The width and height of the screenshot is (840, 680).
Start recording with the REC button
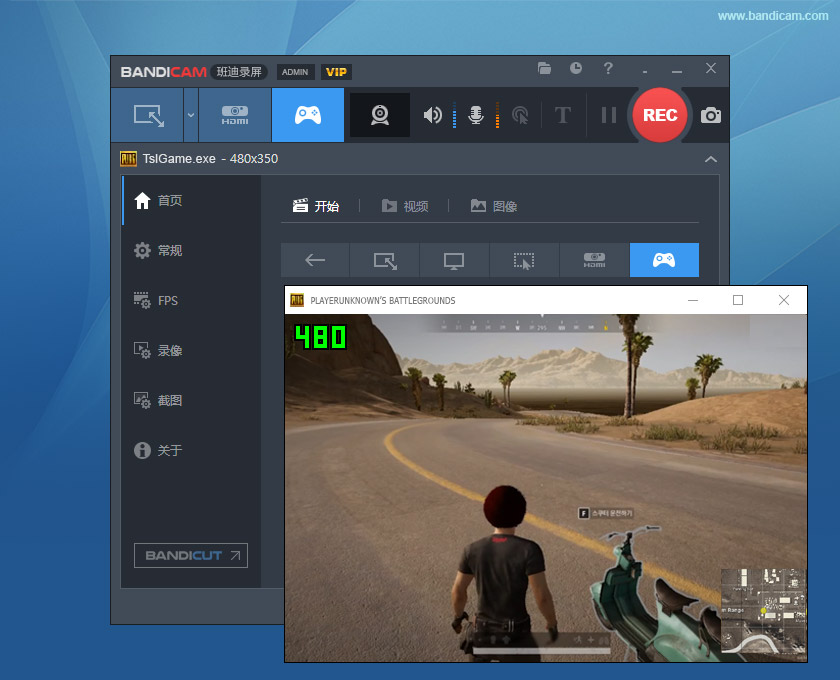pos(660,115)
